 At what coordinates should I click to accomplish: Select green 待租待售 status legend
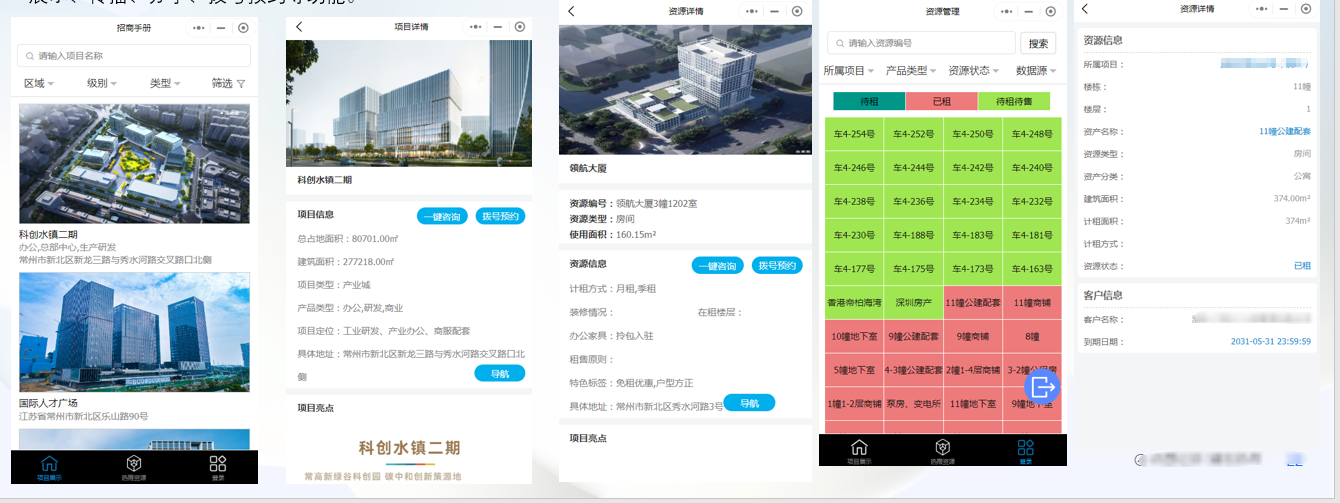click(1013, 101)
